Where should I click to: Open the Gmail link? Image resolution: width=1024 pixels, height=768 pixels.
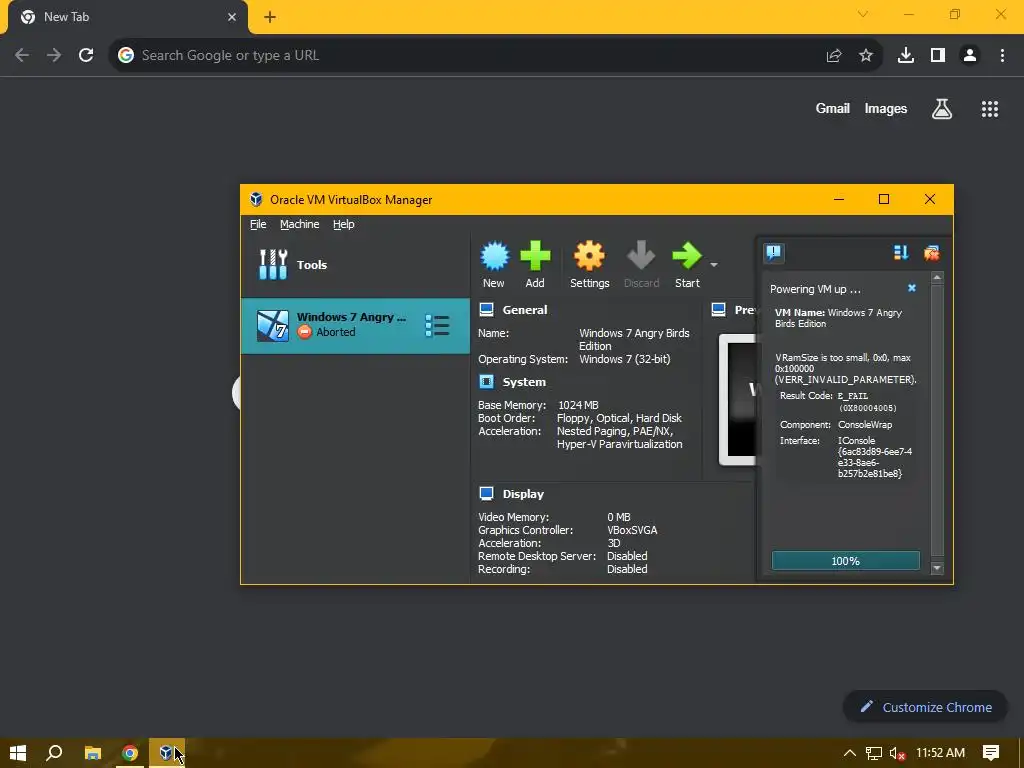point(833,108)
